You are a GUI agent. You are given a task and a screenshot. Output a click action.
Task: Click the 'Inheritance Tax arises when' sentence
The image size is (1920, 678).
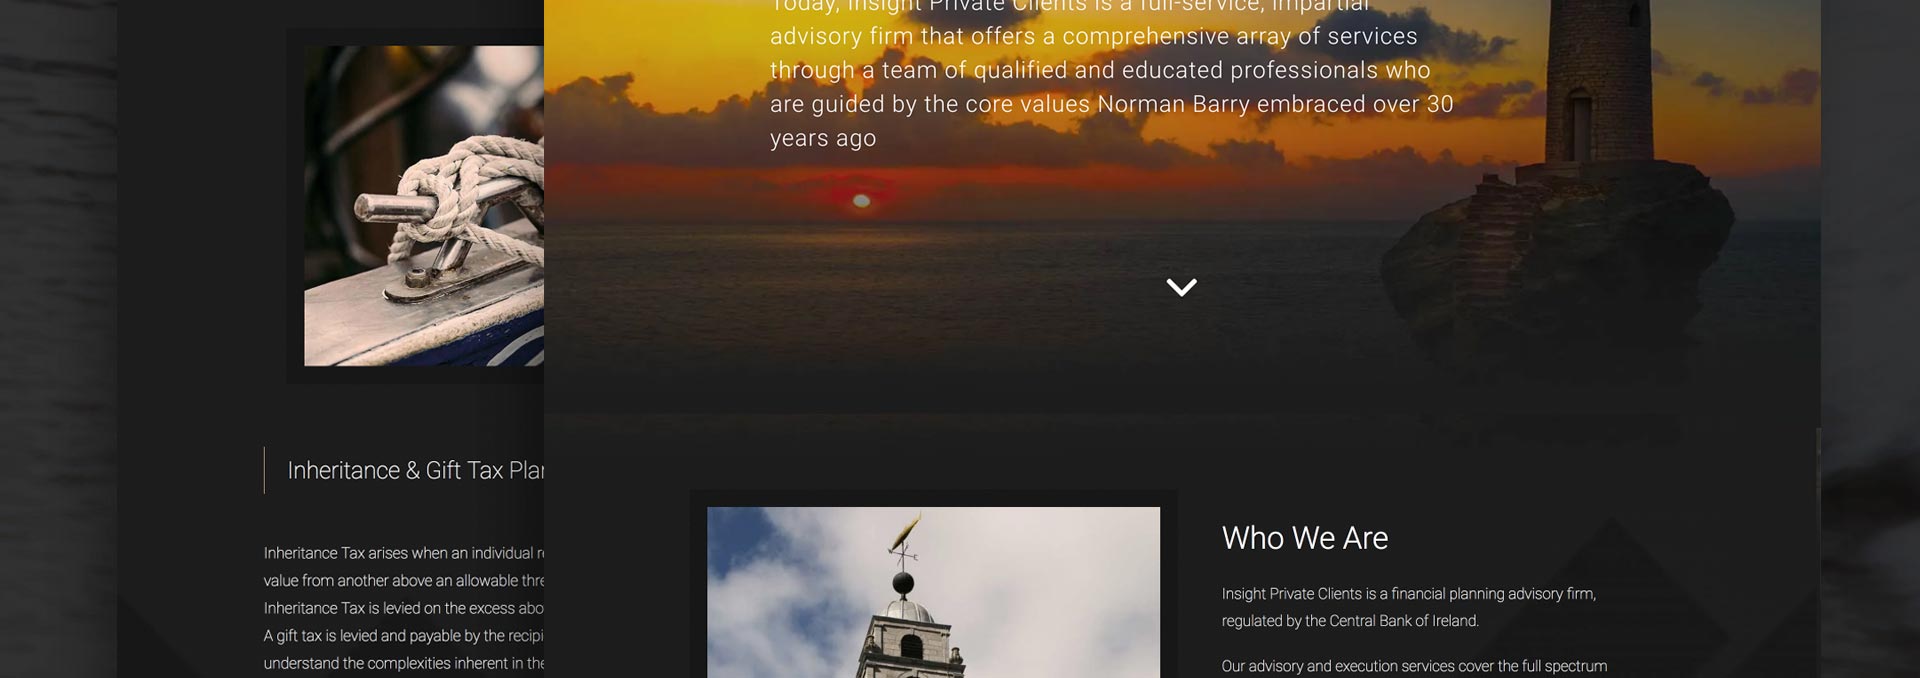click(404, 553)
